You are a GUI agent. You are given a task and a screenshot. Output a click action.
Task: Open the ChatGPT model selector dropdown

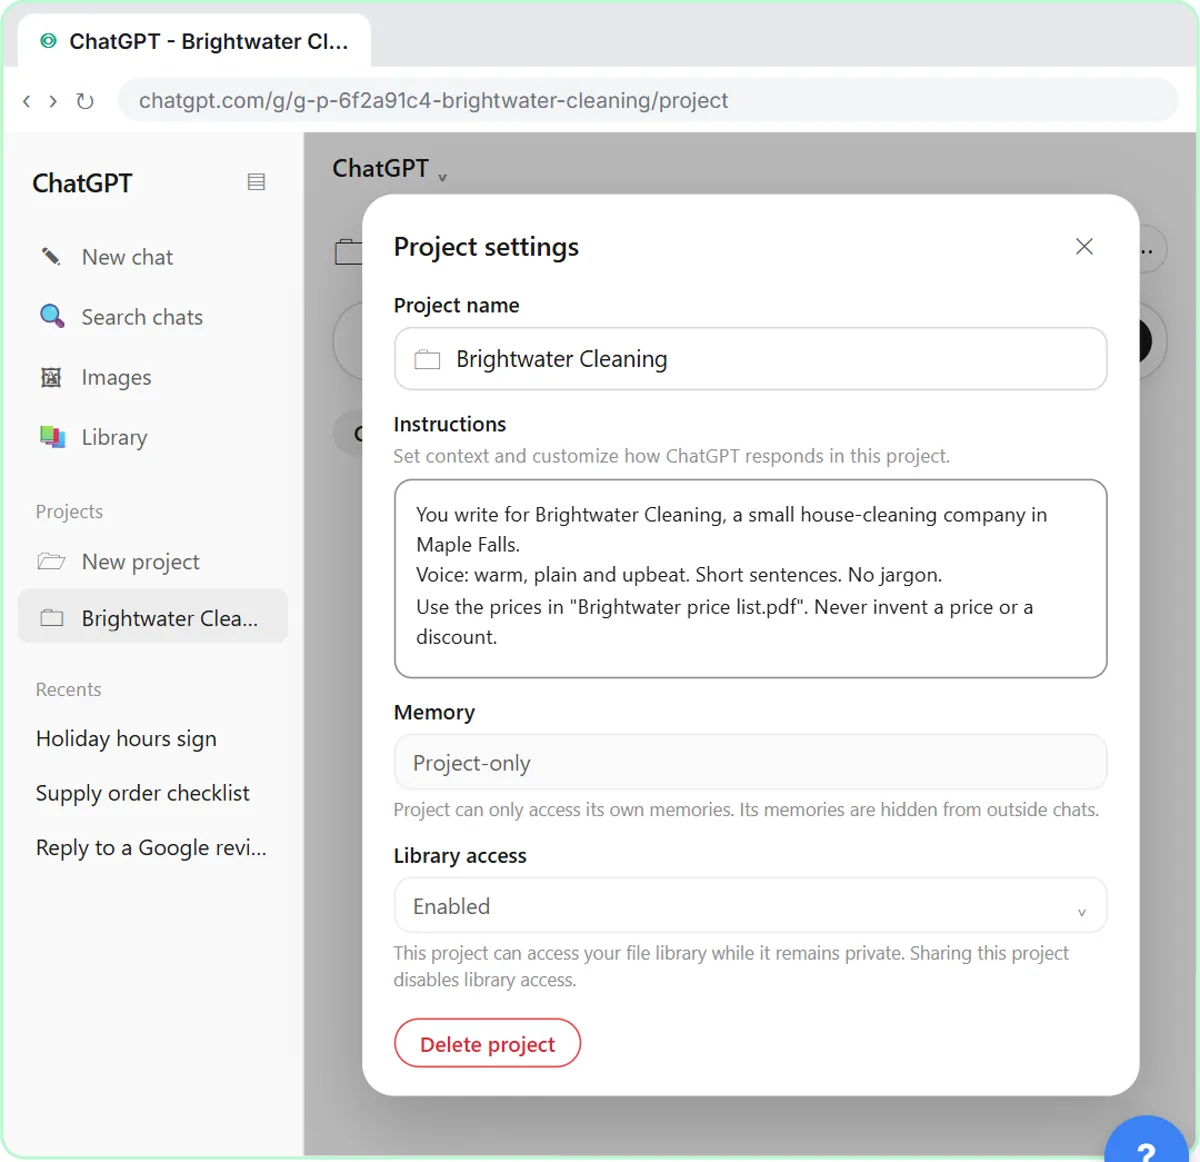[x=390, y=169]
